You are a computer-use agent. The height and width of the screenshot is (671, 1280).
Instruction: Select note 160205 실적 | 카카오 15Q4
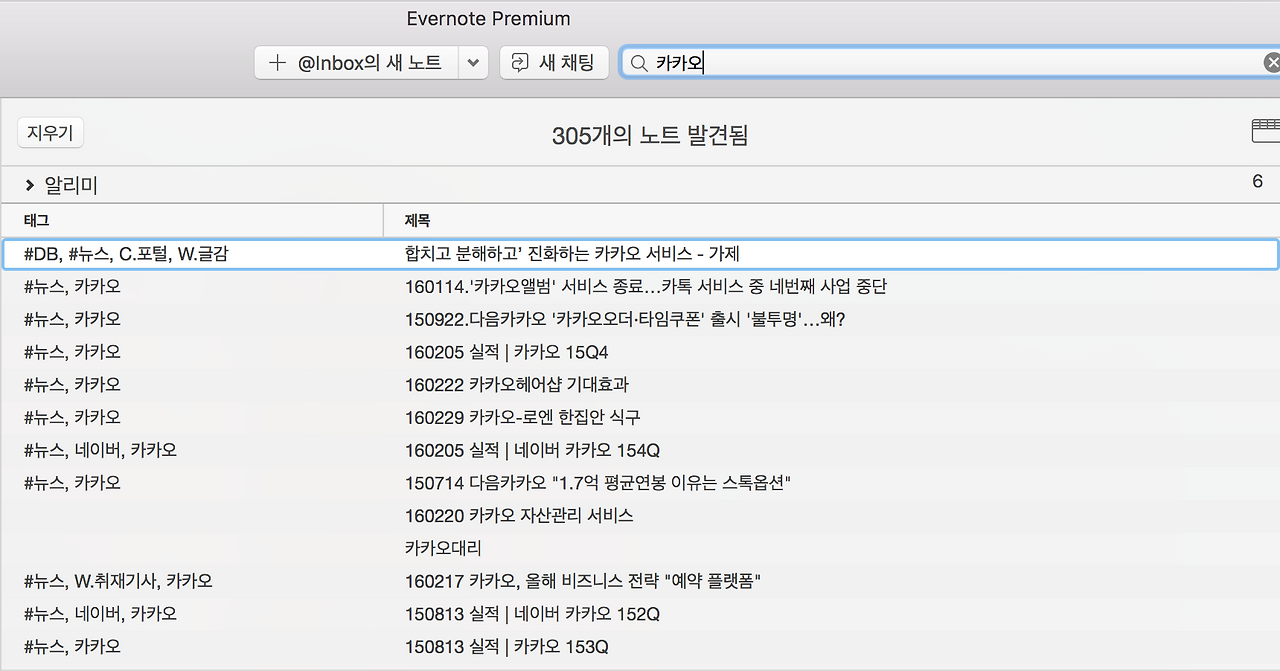pyautogui.click(x=507, y=352)
